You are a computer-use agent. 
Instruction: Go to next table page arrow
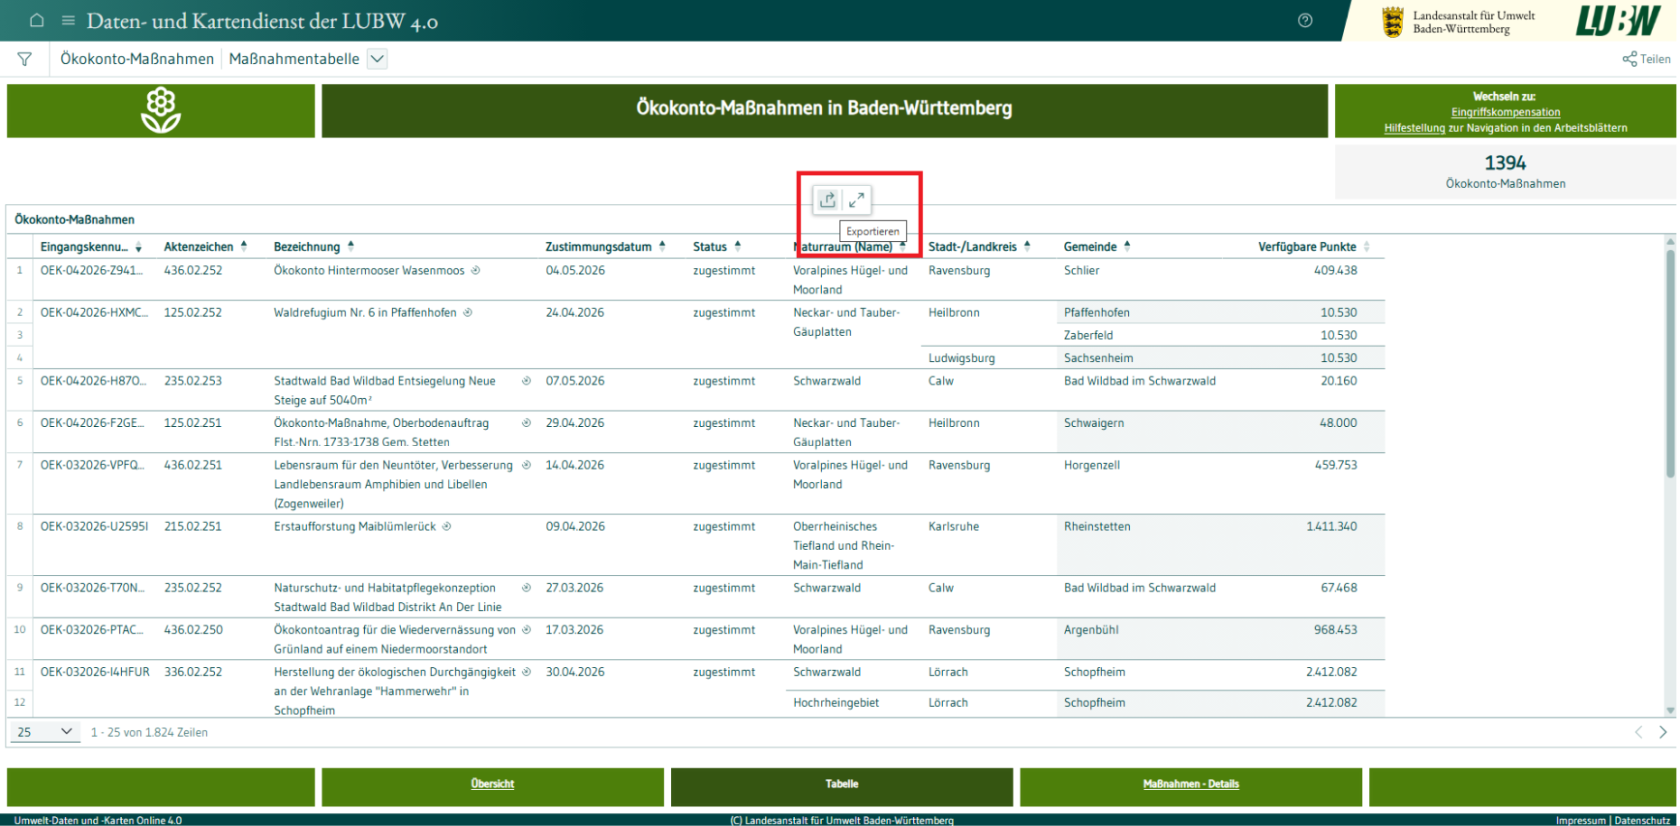(x=1663, y=732)
